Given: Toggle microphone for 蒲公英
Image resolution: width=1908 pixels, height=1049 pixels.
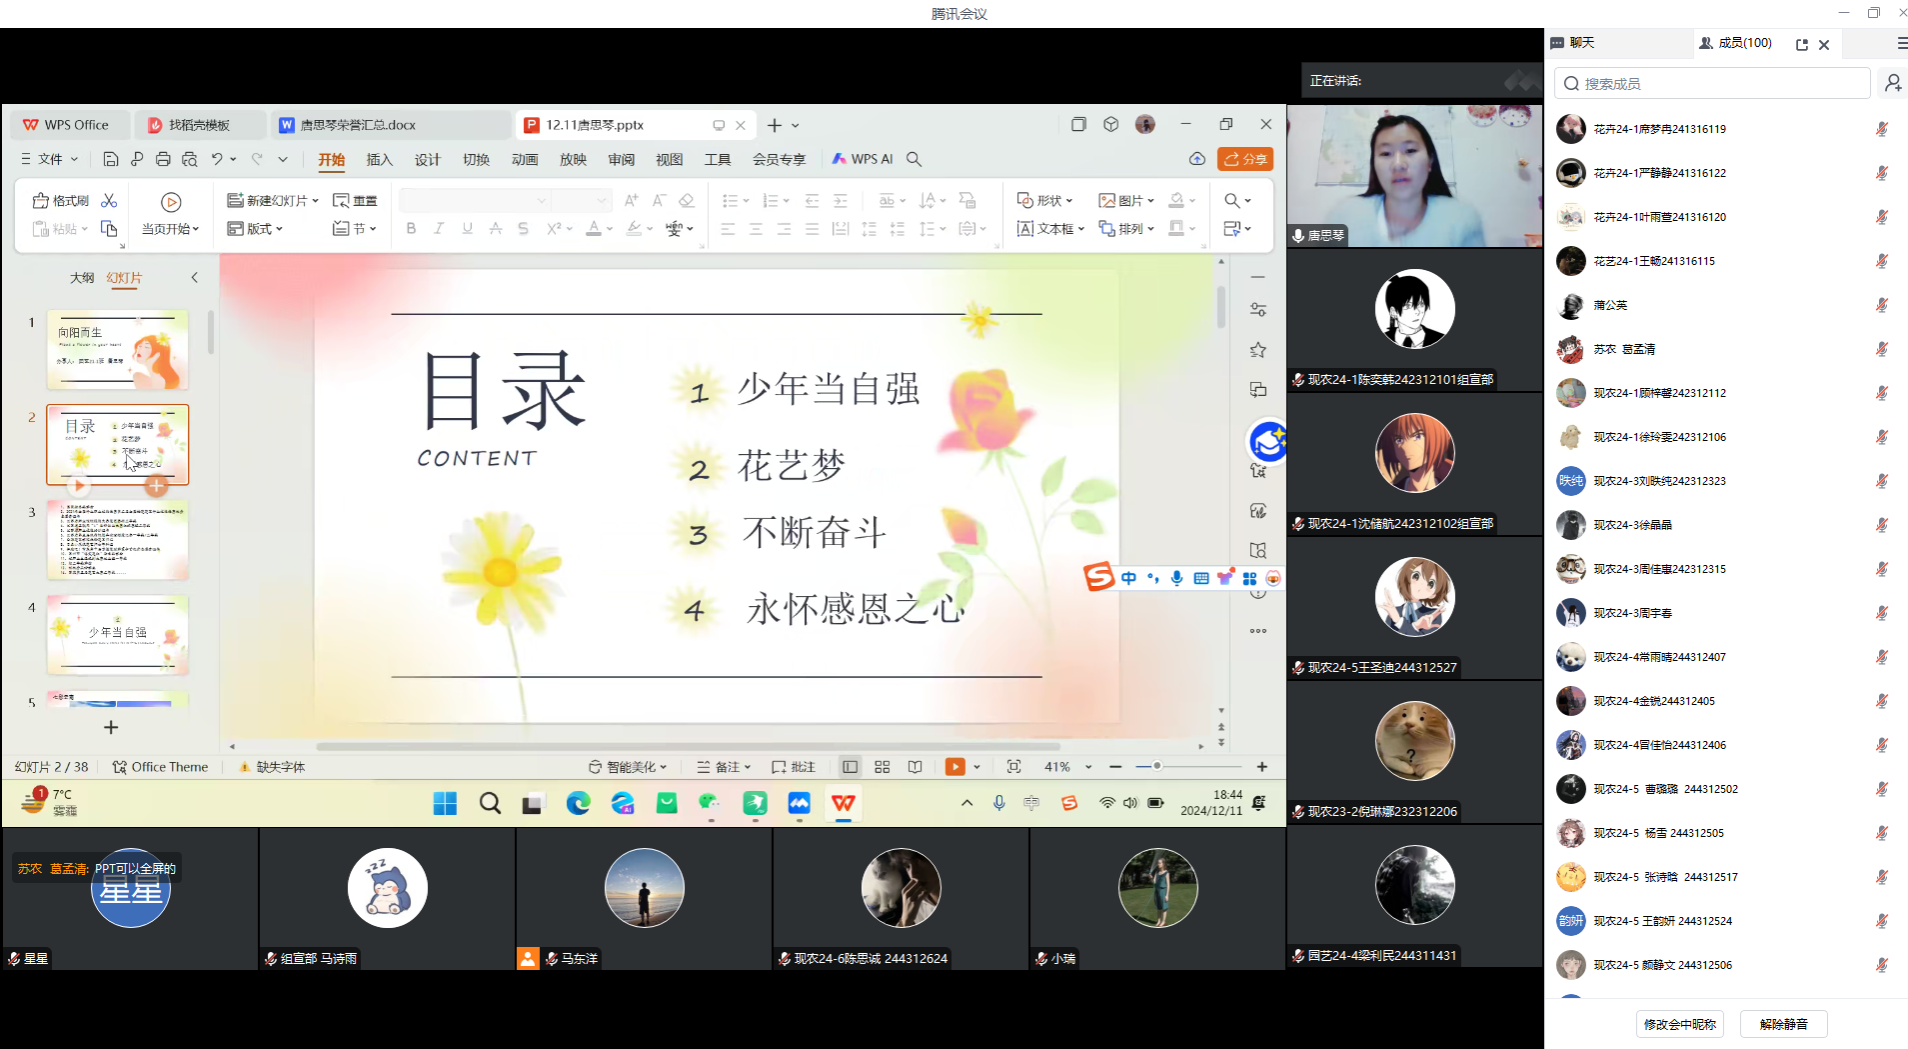Looking at the screenshot, I should coord(1881,305).
